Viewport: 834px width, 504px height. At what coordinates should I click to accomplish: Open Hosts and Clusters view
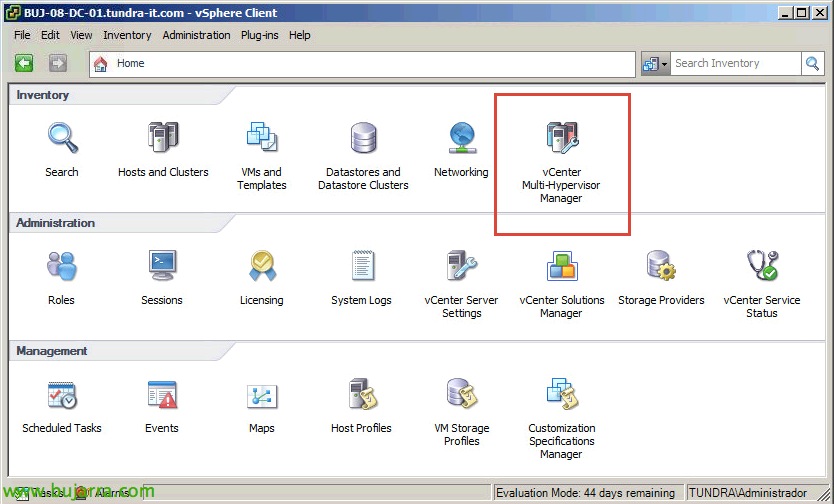pyautogui.click(x=163, y=138)
